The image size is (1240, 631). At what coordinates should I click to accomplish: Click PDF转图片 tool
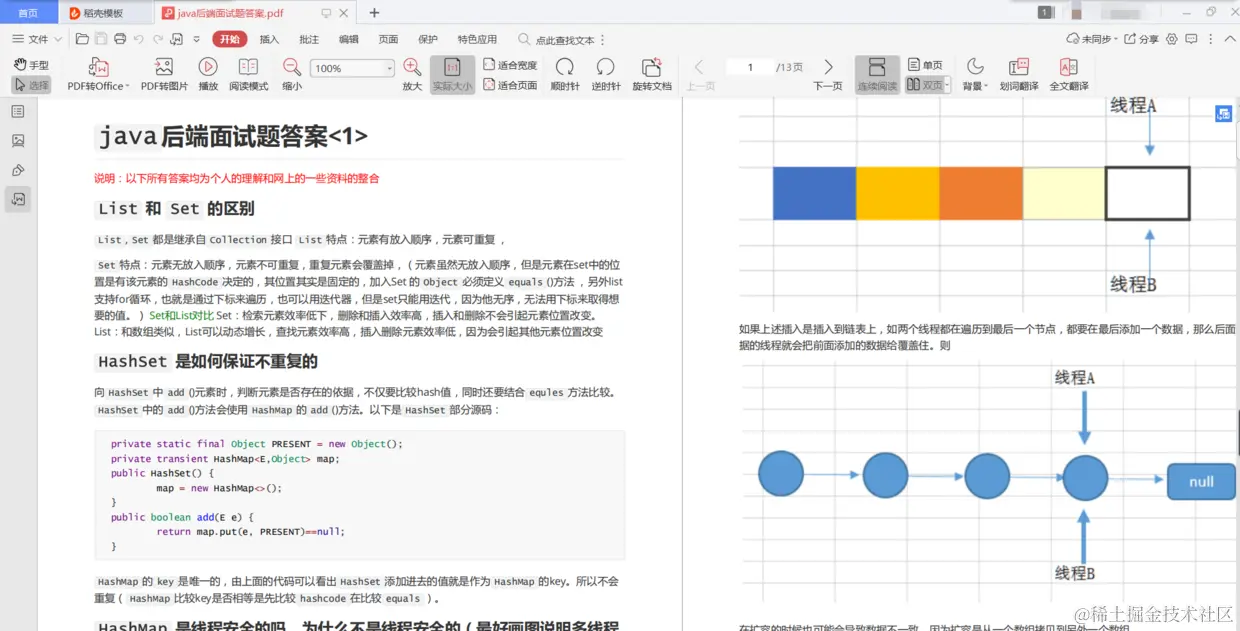click(164, 75)
